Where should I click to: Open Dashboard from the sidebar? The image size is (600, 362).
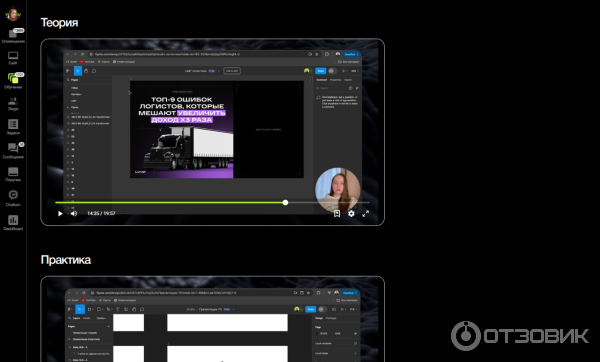pyautogui.click(x=13, y=222)
